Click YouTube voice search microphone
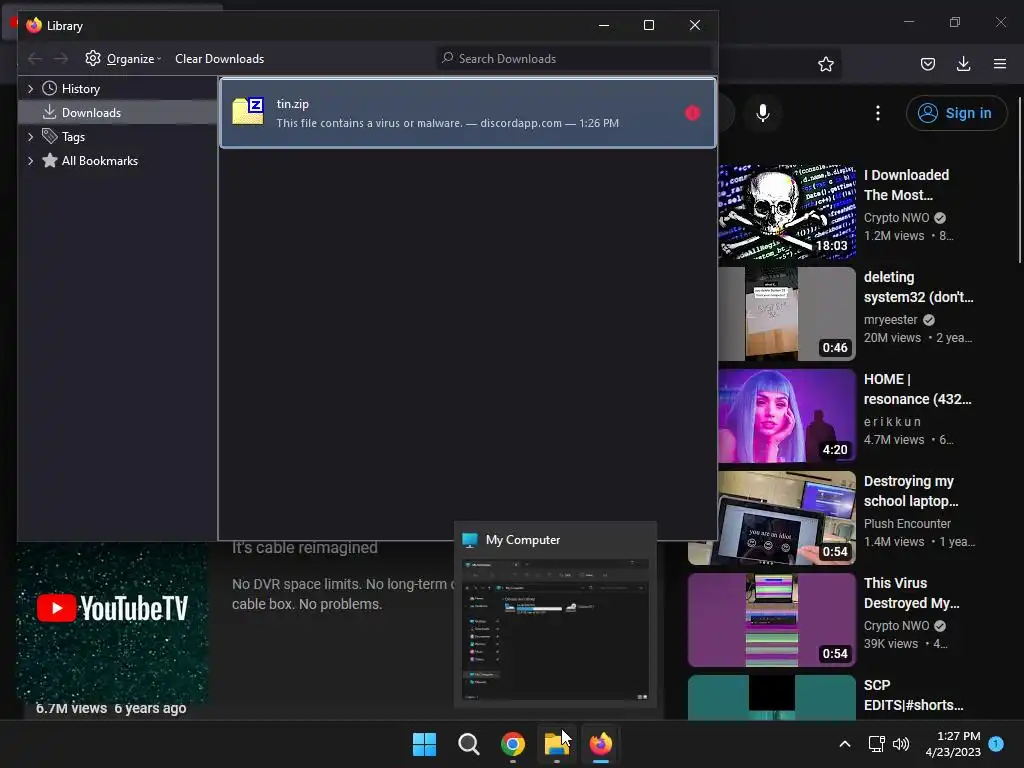Screen dimensions: 1024x768 (762, 113)
